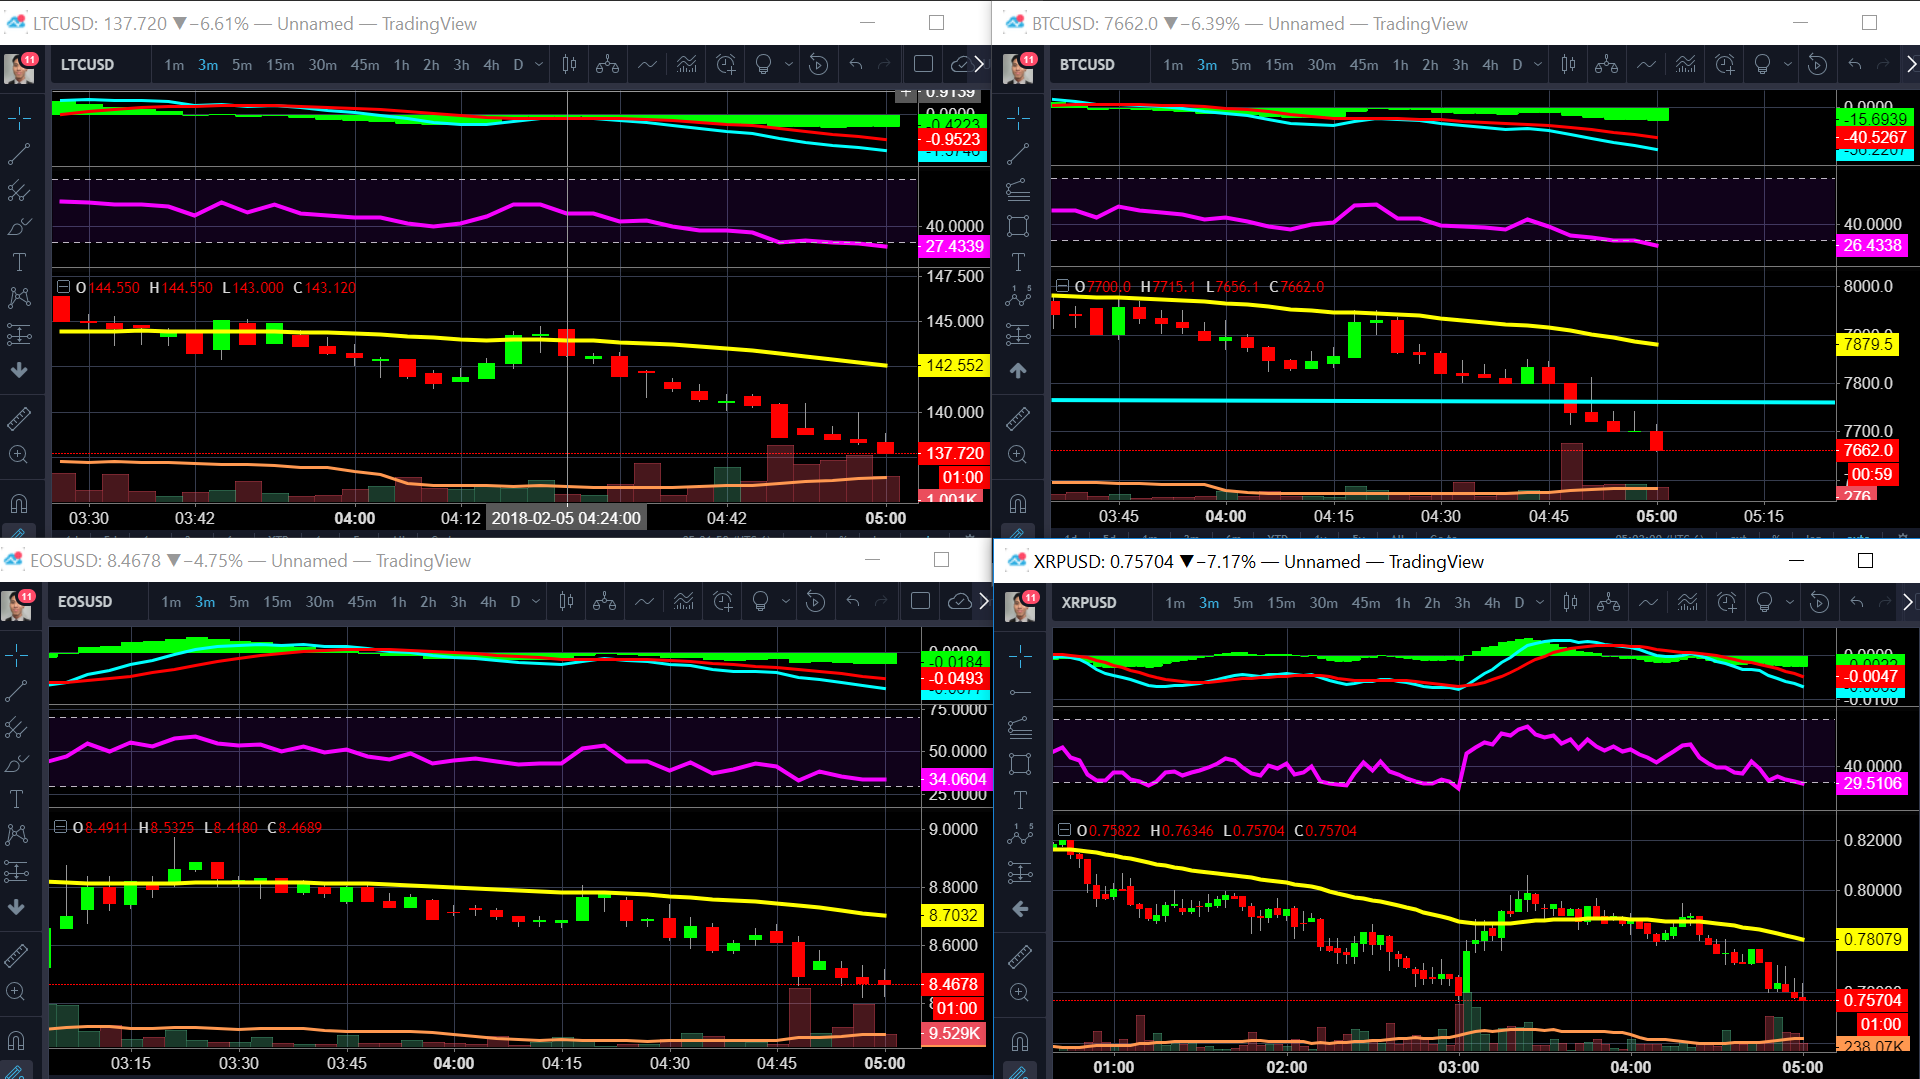Screen dimensions: 1920x1079
Task: Collapse the OHLC legend in XRPUSD chart
Action: pos(1064,830)
